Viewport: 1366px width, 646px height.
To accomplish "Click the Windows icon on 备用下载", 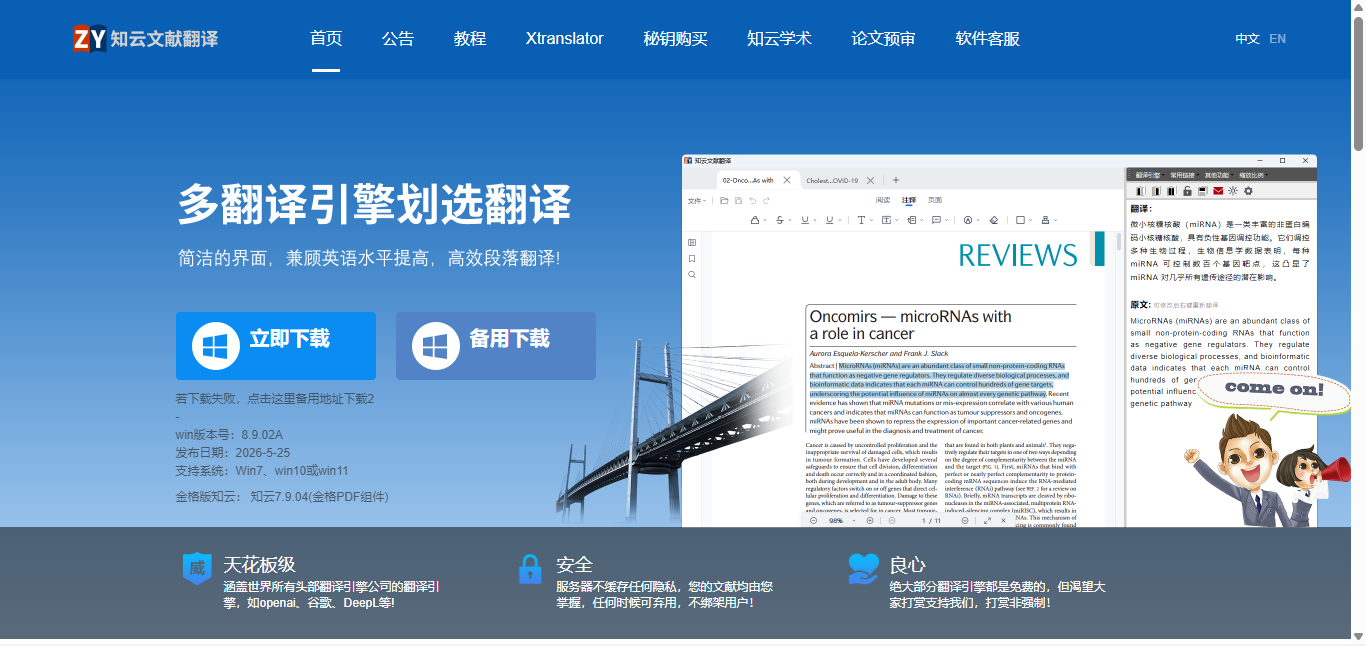I will click(x=435, y=346).
